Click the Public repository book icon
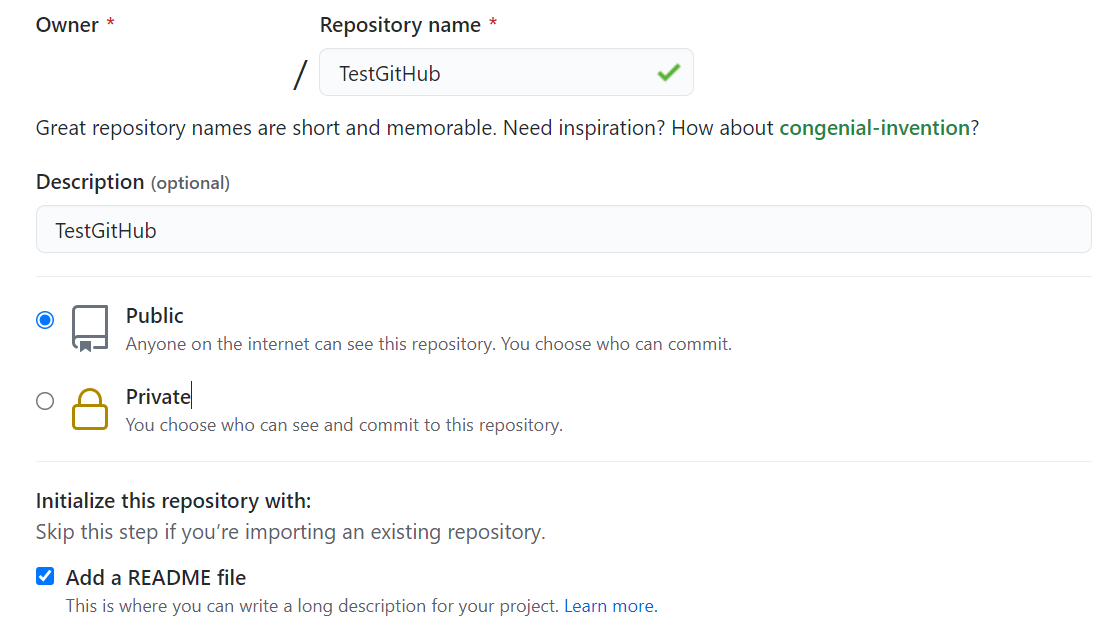Image resolution: width=1107 pixels, height=638 pixels. [x=90, y=328]
